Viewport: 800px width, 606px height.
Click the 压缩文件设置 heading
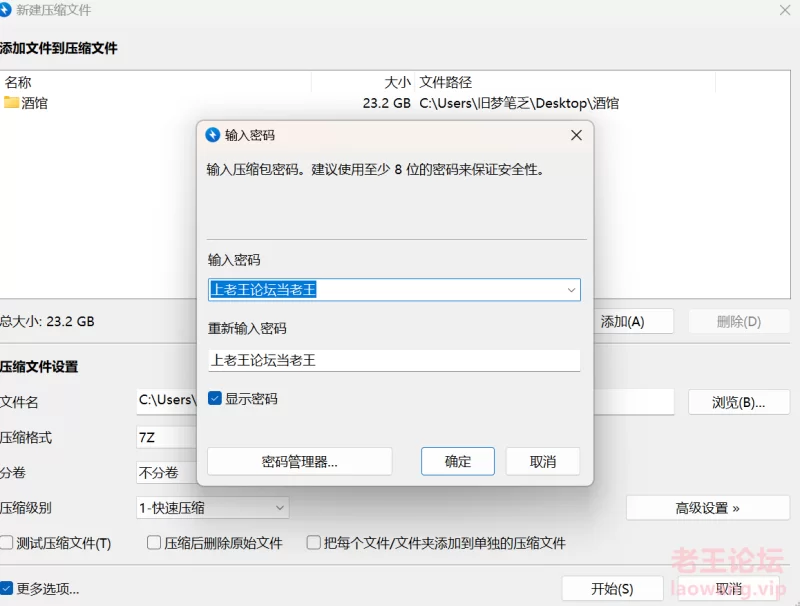pyautogui.click(x=39, y=367)
